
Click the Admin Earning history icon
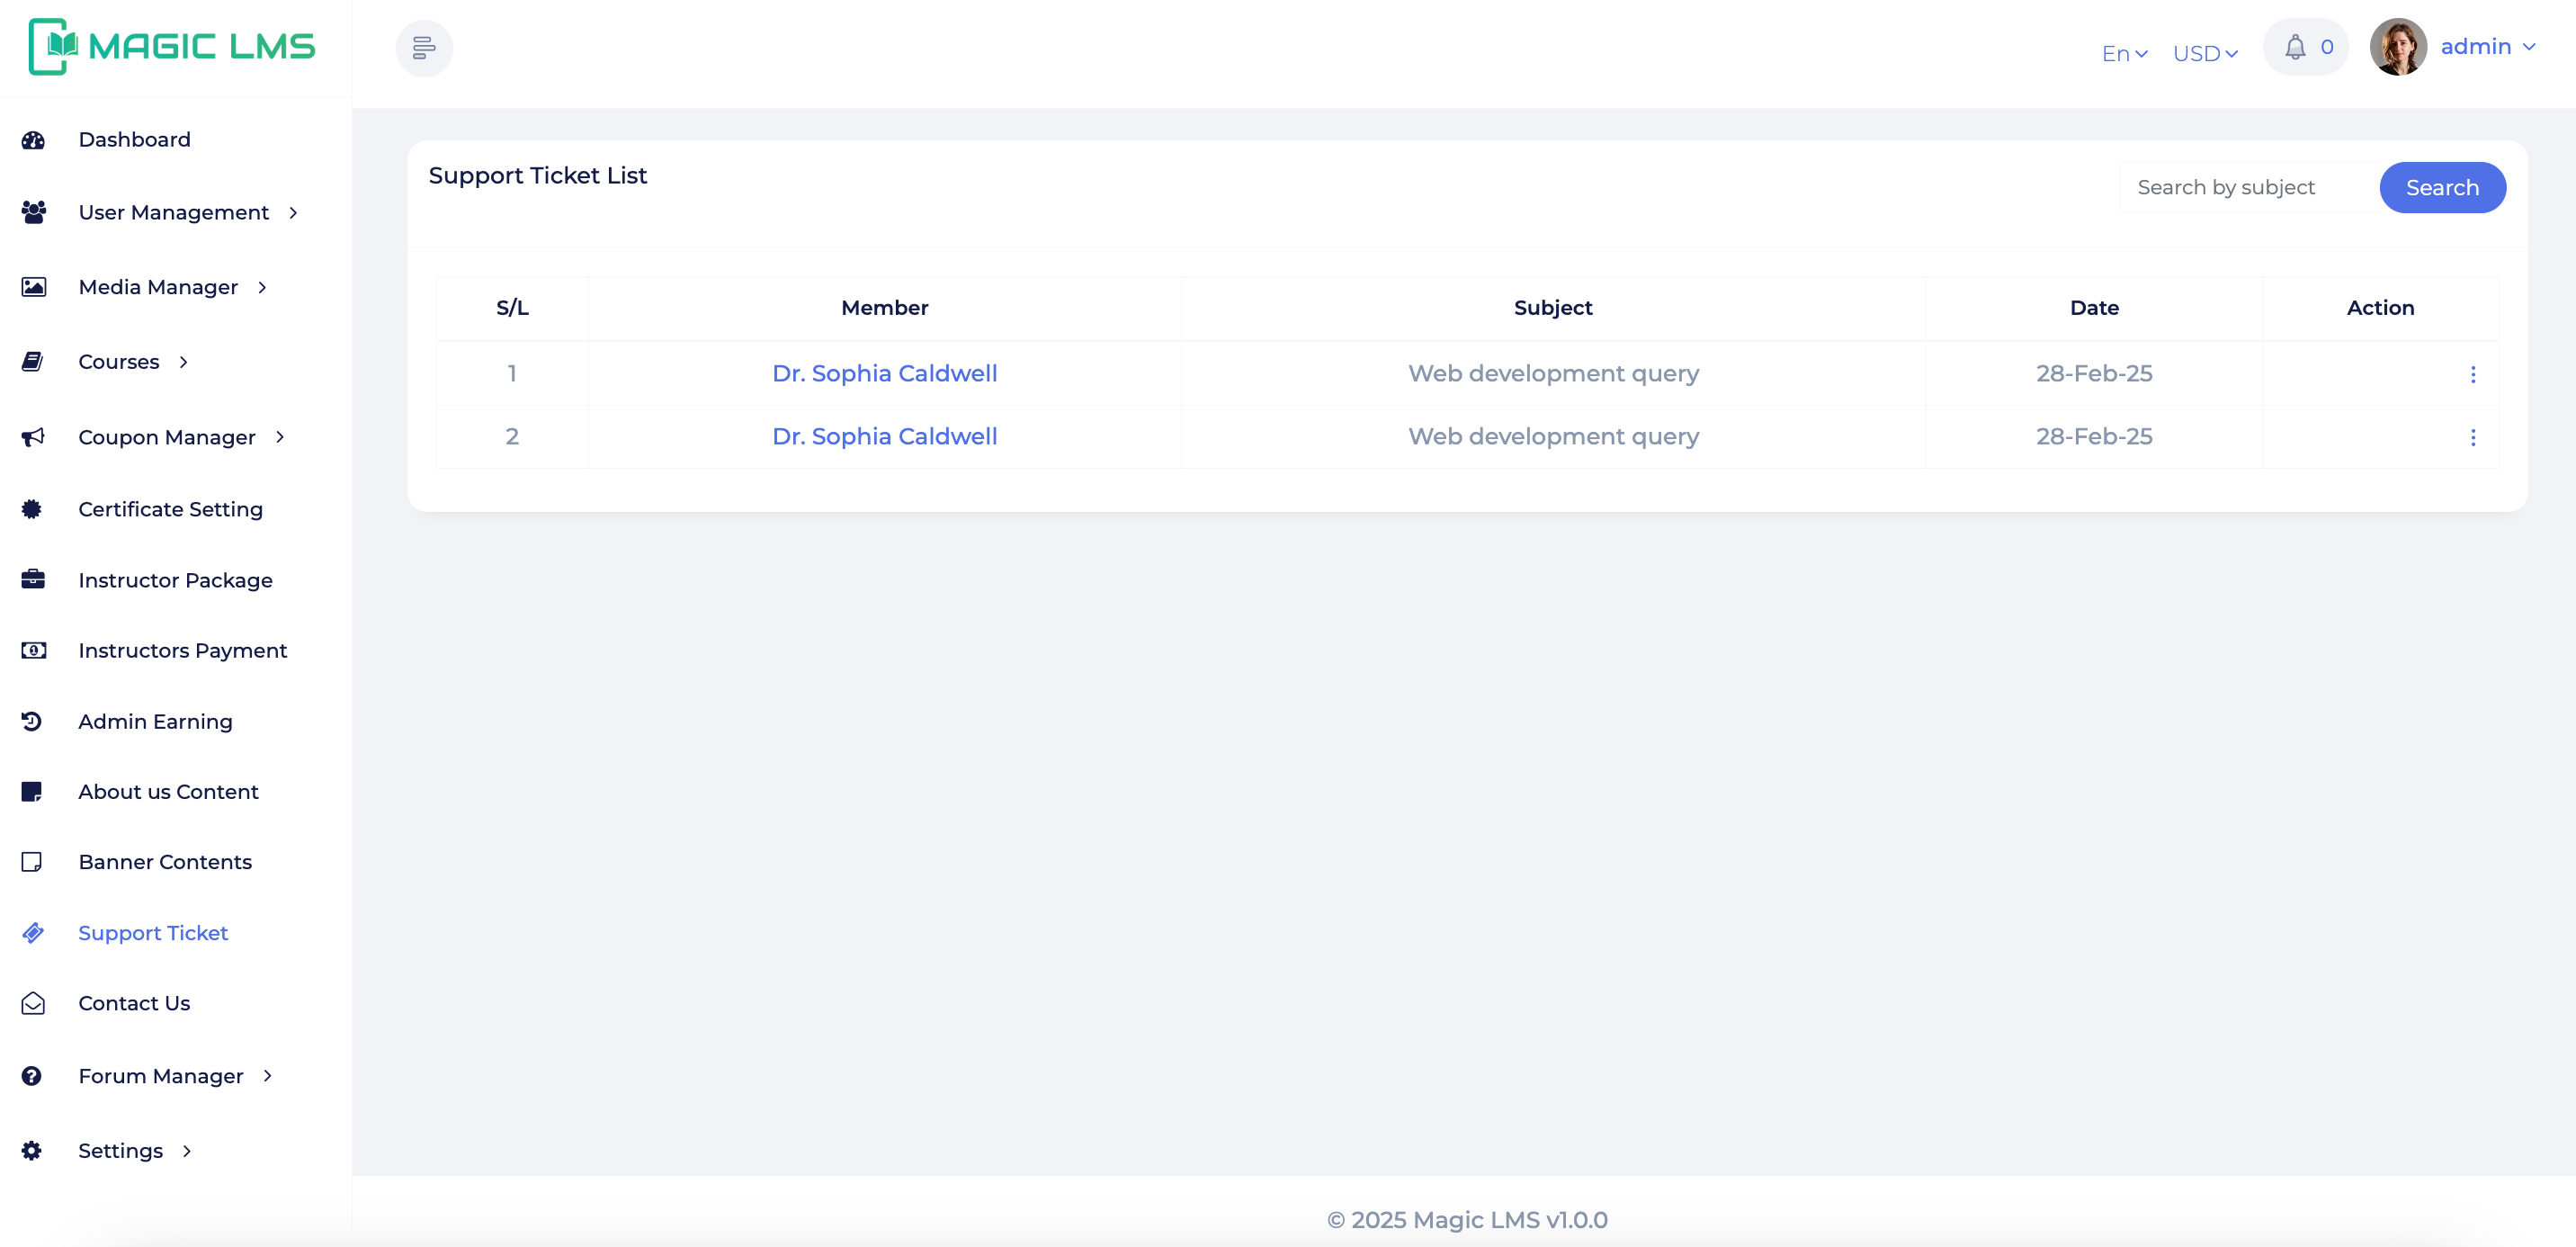tap(32, 721)
